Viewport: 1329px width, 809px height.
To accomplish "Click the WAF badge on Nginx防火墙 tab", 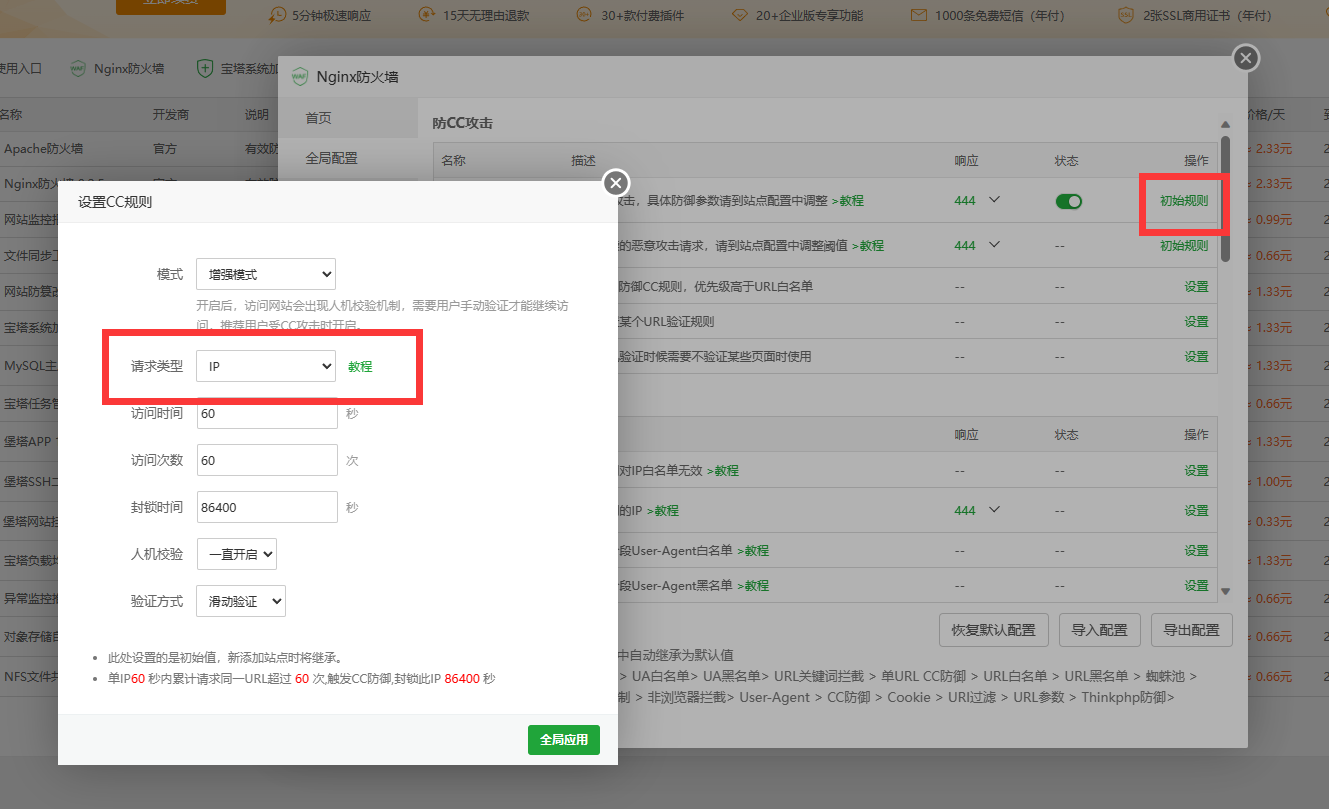I will pos(77,68).
